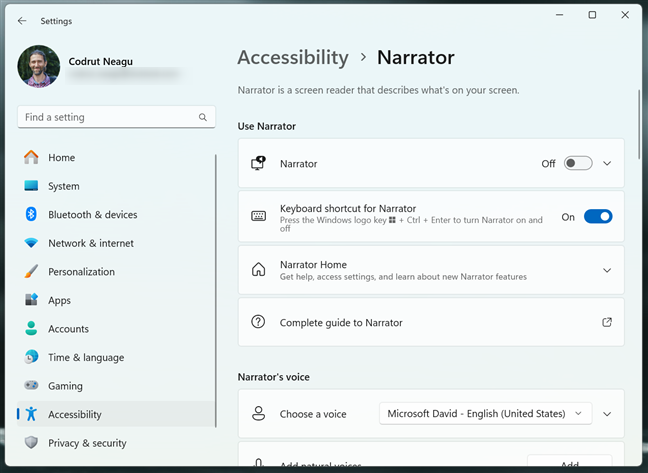648x473 pixels.
Task: Select Accessibility label in sidebar
Action: coord(75,414)
